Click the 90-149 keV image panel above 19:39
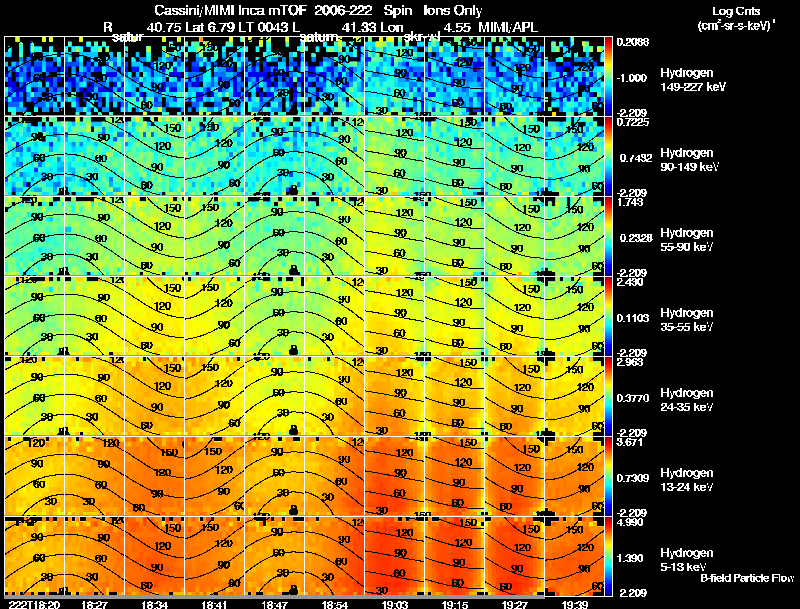The image size is (800, 609). click(574, 156)
